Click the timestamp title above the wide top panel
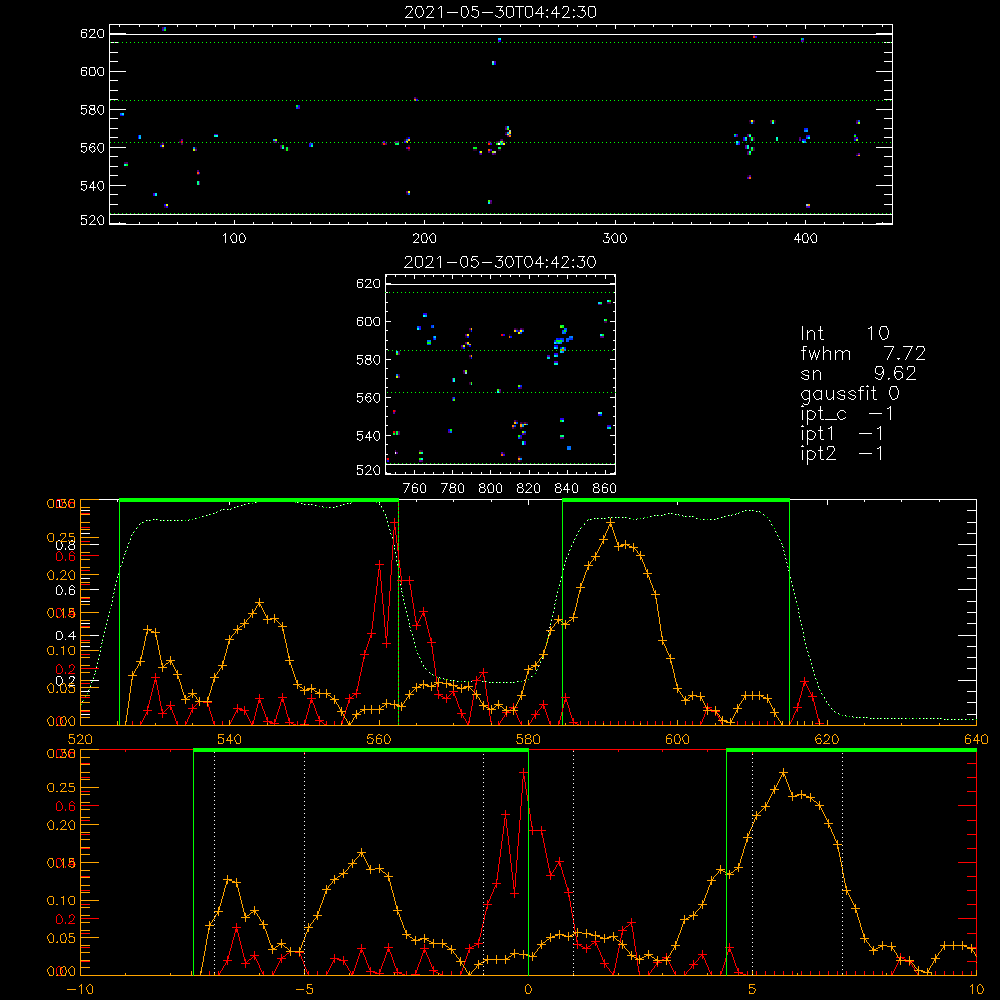Viewport: 1000px width, 1000px height. point(501,12)
